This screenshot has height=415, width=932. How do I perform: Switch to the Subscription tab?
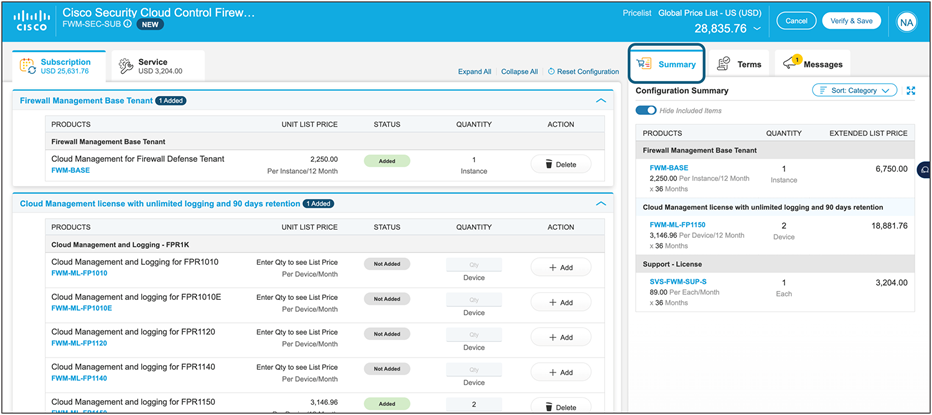tap(59, 66)
